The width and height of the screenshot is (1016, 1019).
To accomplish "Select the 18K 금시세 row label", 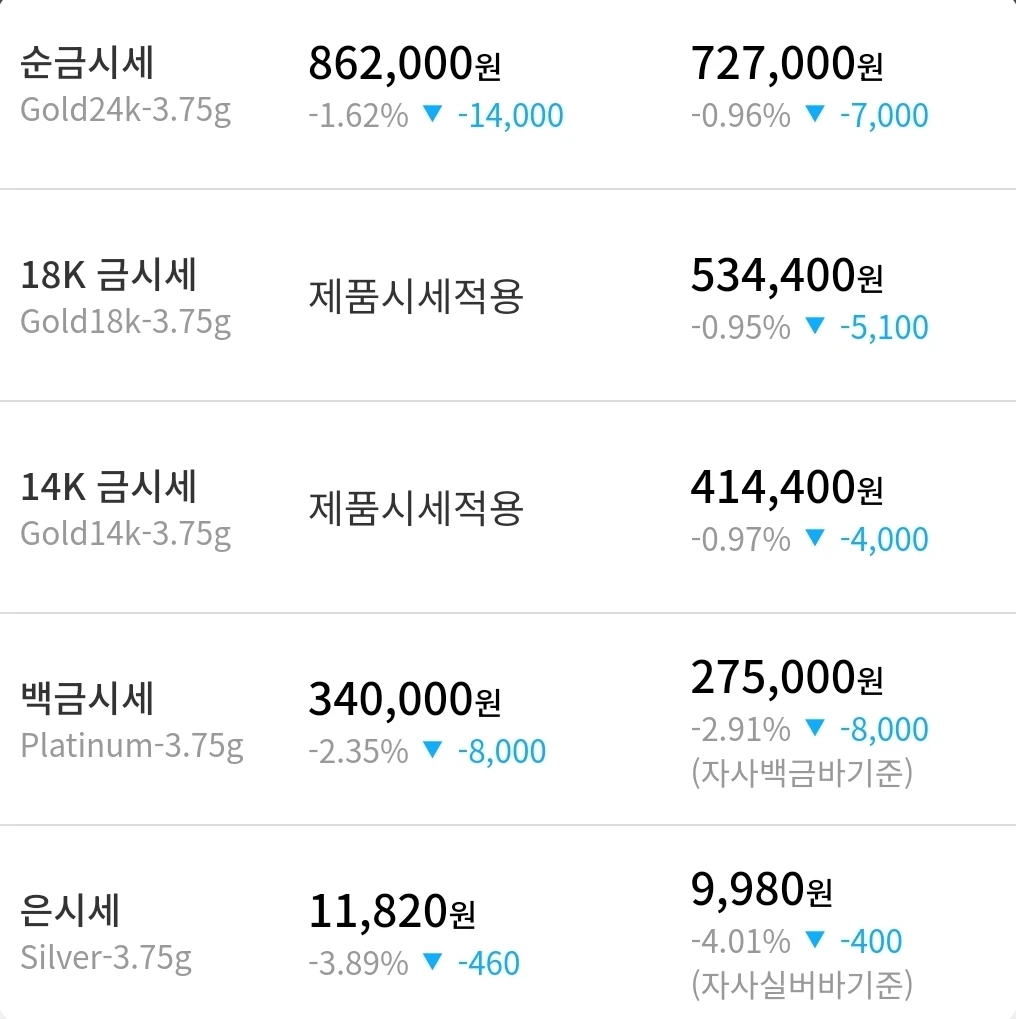I will (125, 296).
